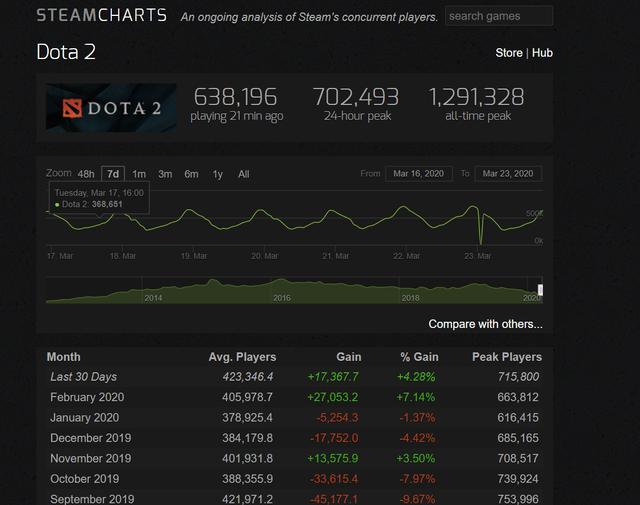
Task: Set chart zoom to 1m
Action: click(x=139, y=174)
